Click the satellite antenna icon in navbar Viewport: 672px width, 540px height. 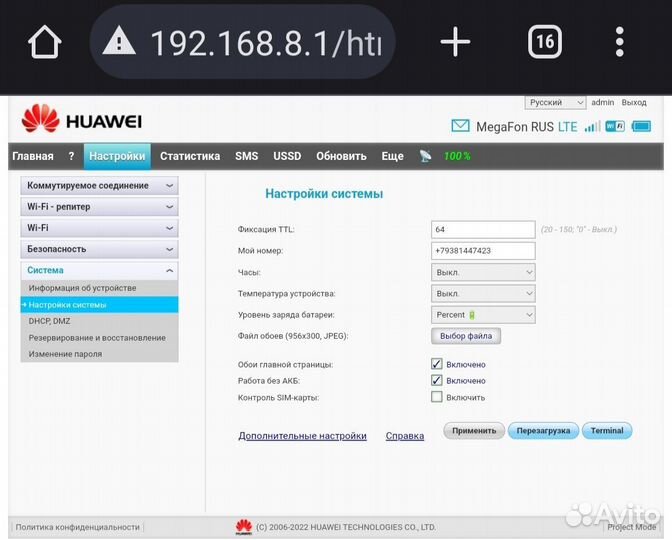pos(425,156)
